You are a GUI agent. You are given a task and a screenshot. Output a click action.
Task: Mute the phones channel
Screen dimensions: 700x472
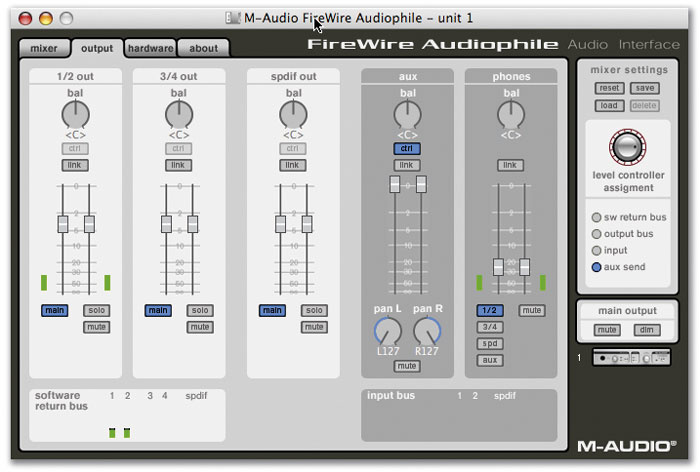pyautogui.click(x=532, y=310)
